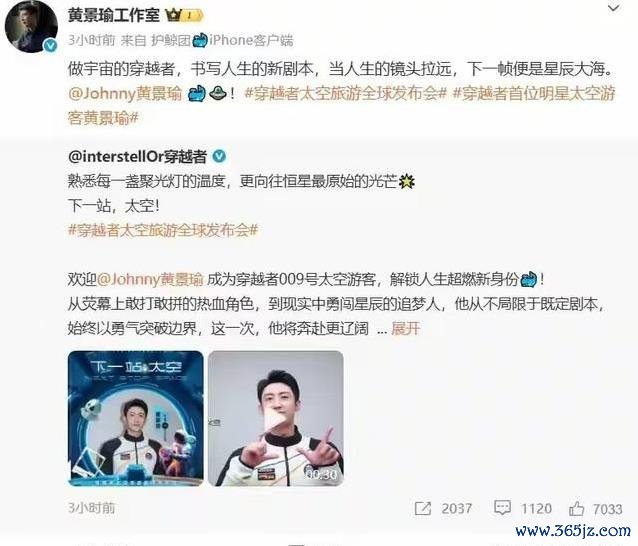The width and height of the screenshot is (638, 546).
Task: Open @interstellOr穿越者 account name
Action: (138, 156)
